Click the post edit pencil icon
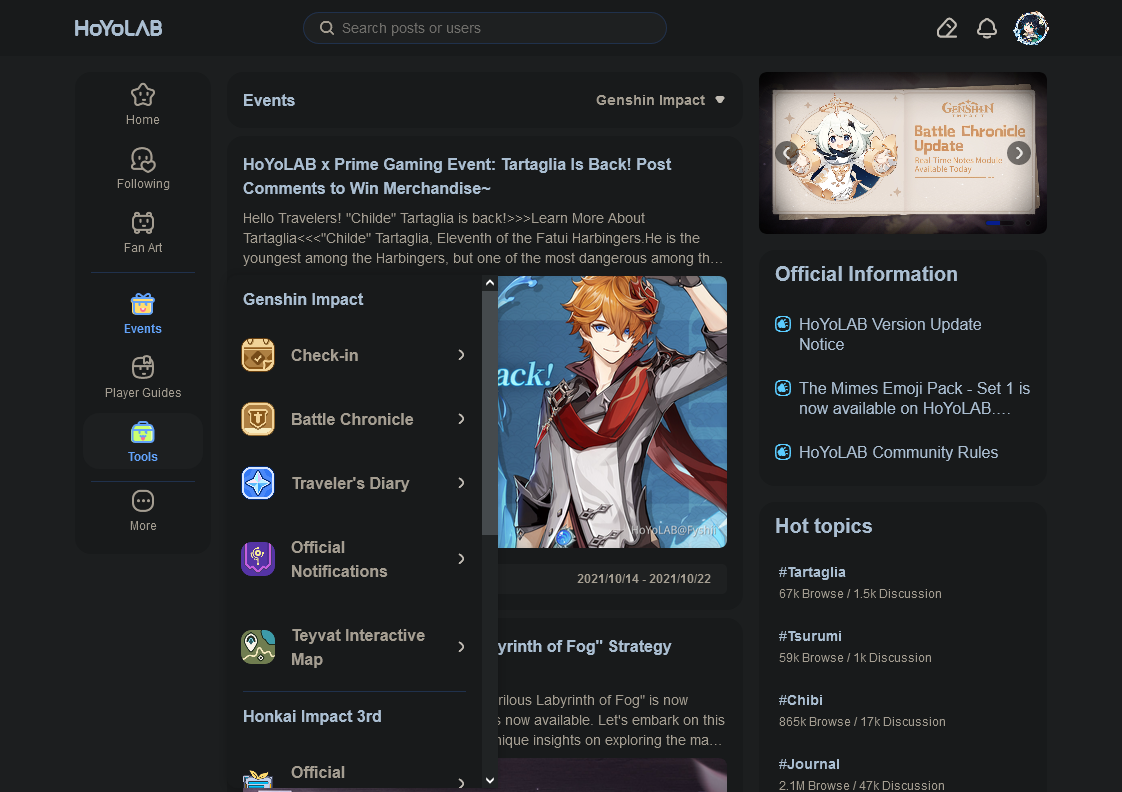Screen dimensions: 1122x792 [947, 28]
